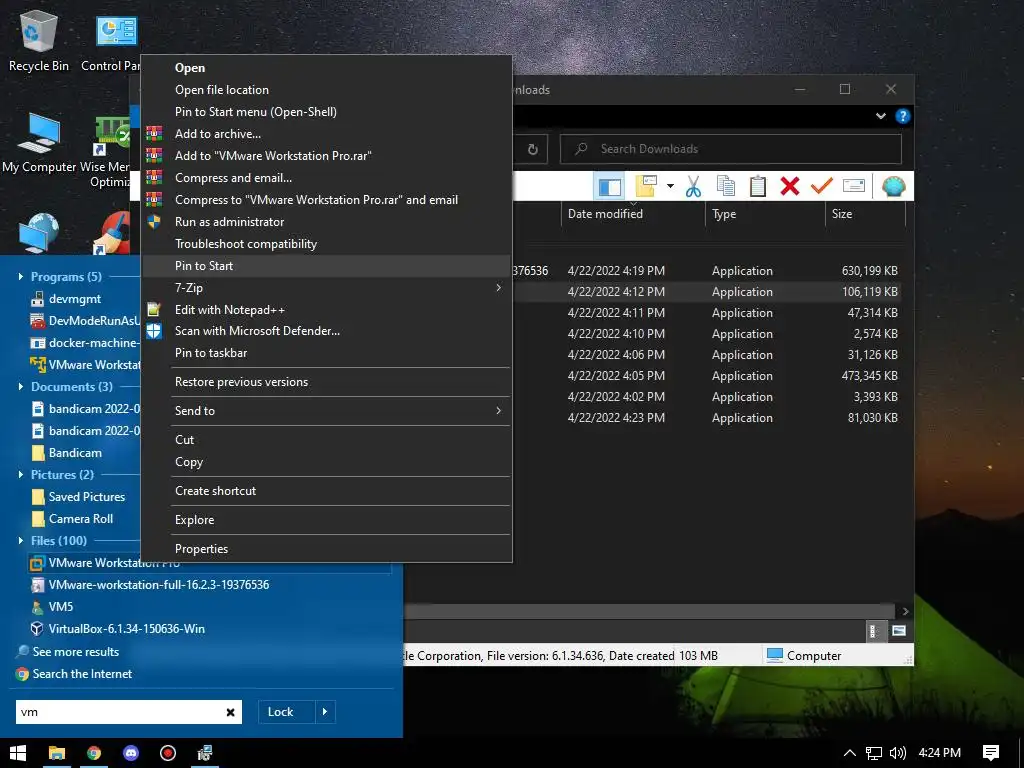Choose Scan with Microsoft Defender
Image resolution: width=1024 pixels, height=768 pixels.
tap(326, 331)
